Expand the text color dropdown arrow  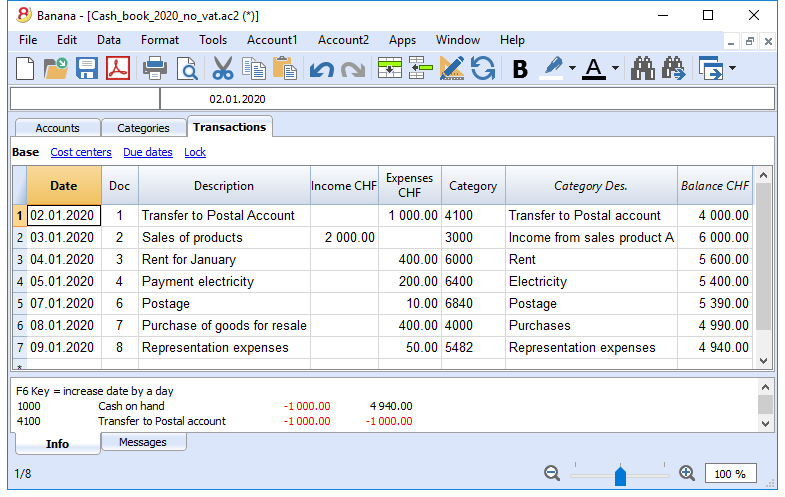(x=615, y=68)
